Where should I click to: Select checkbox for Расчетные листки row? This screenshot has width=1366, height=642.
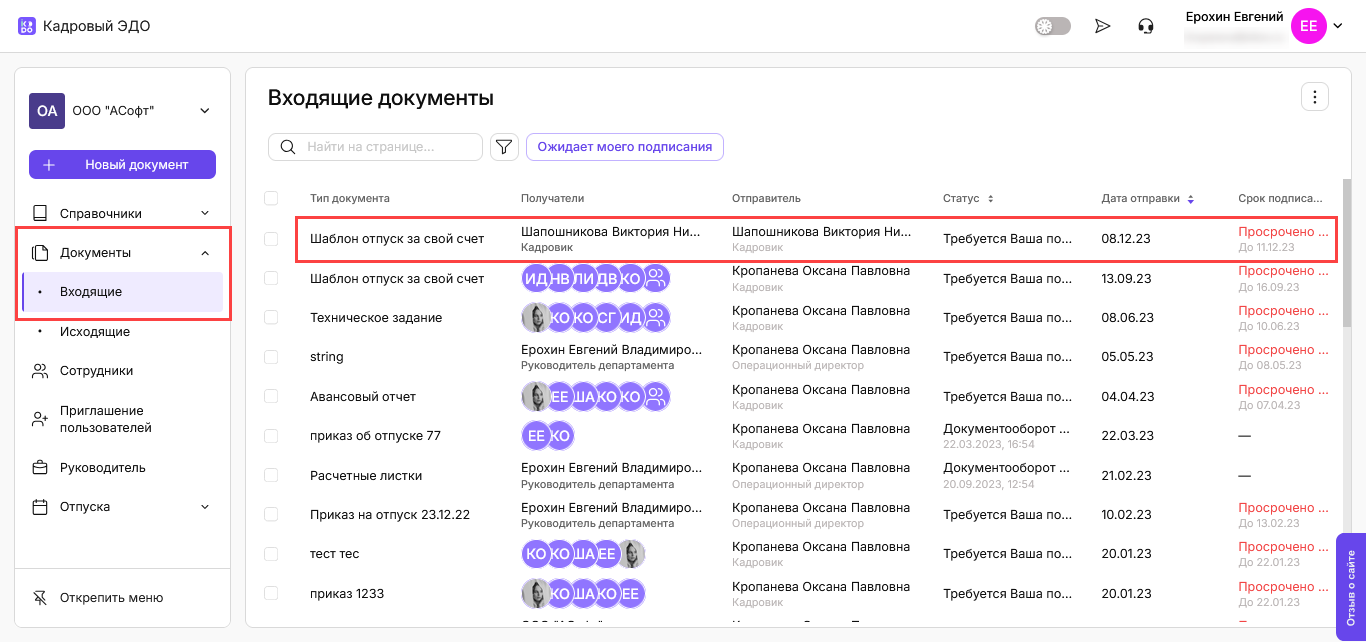tap(271, 476)
